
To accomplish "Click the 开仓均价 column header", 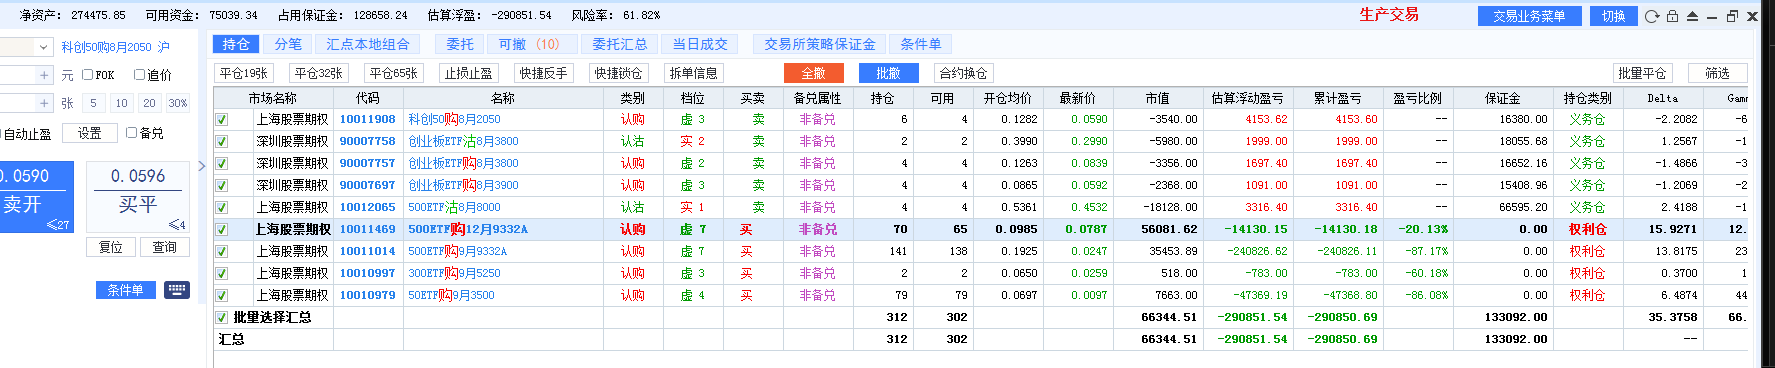I will point(1007,98).
